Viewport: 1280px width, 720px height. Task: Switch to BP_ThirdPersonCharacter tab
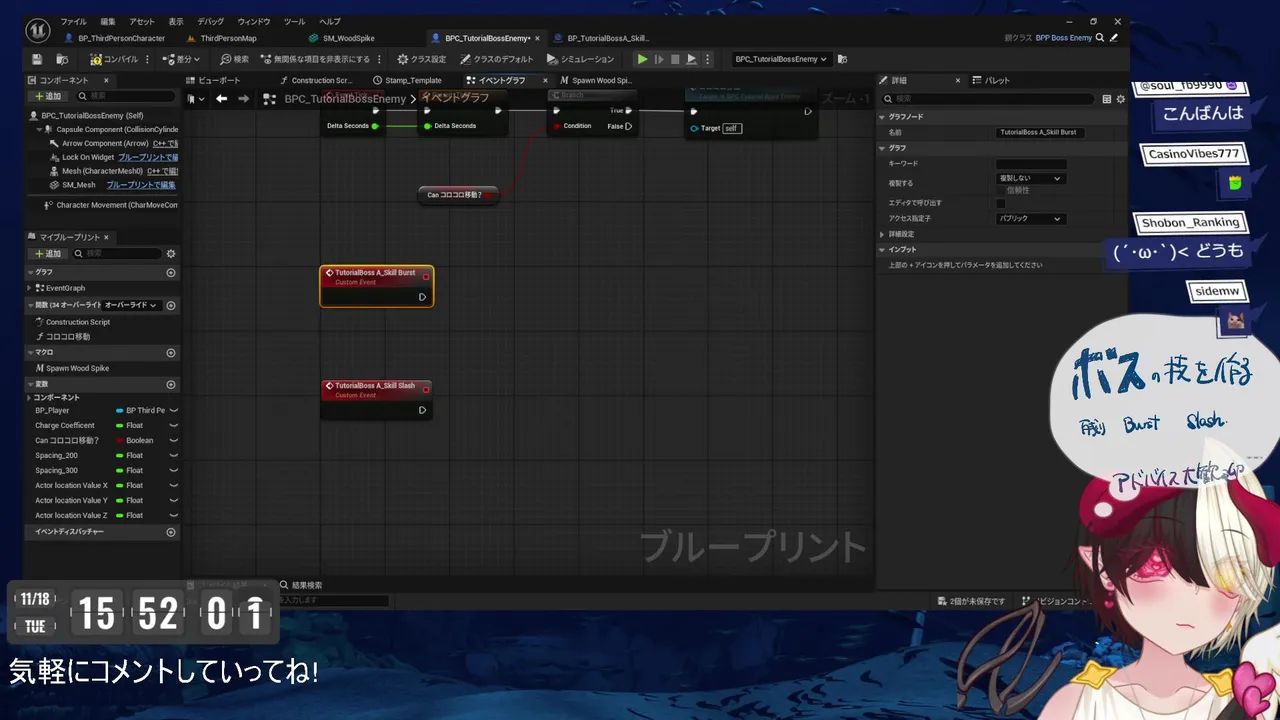coord(114,38)
